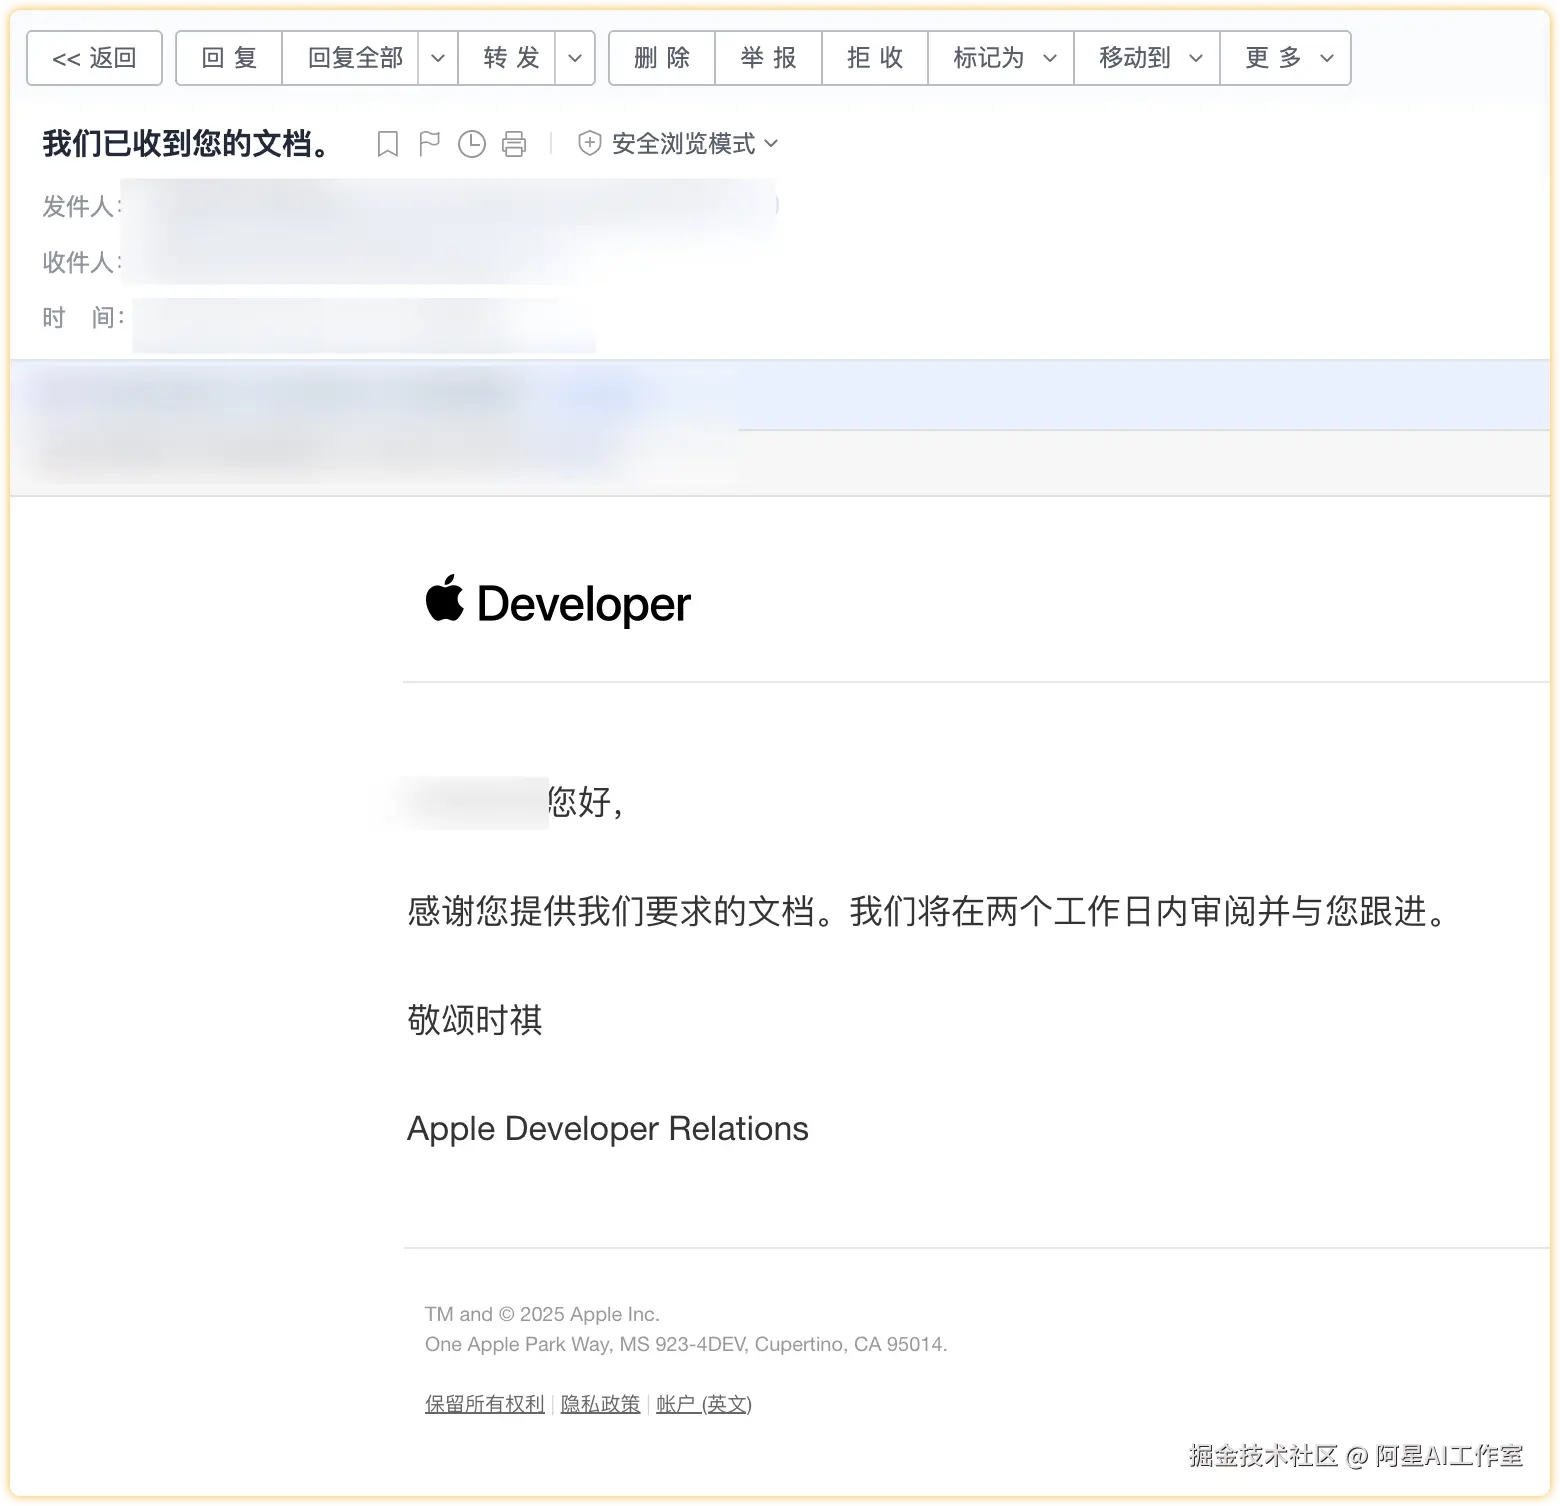Expand the 更多 options menu
The width and height of the screenshot is (1560, 1506).
1285,58
